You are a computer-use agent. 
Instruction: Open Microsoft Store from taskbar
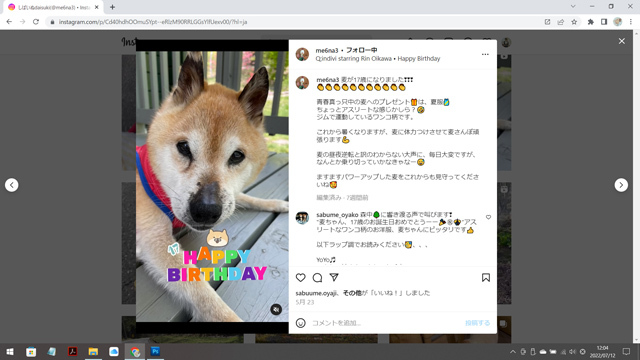tap(31, 351)
